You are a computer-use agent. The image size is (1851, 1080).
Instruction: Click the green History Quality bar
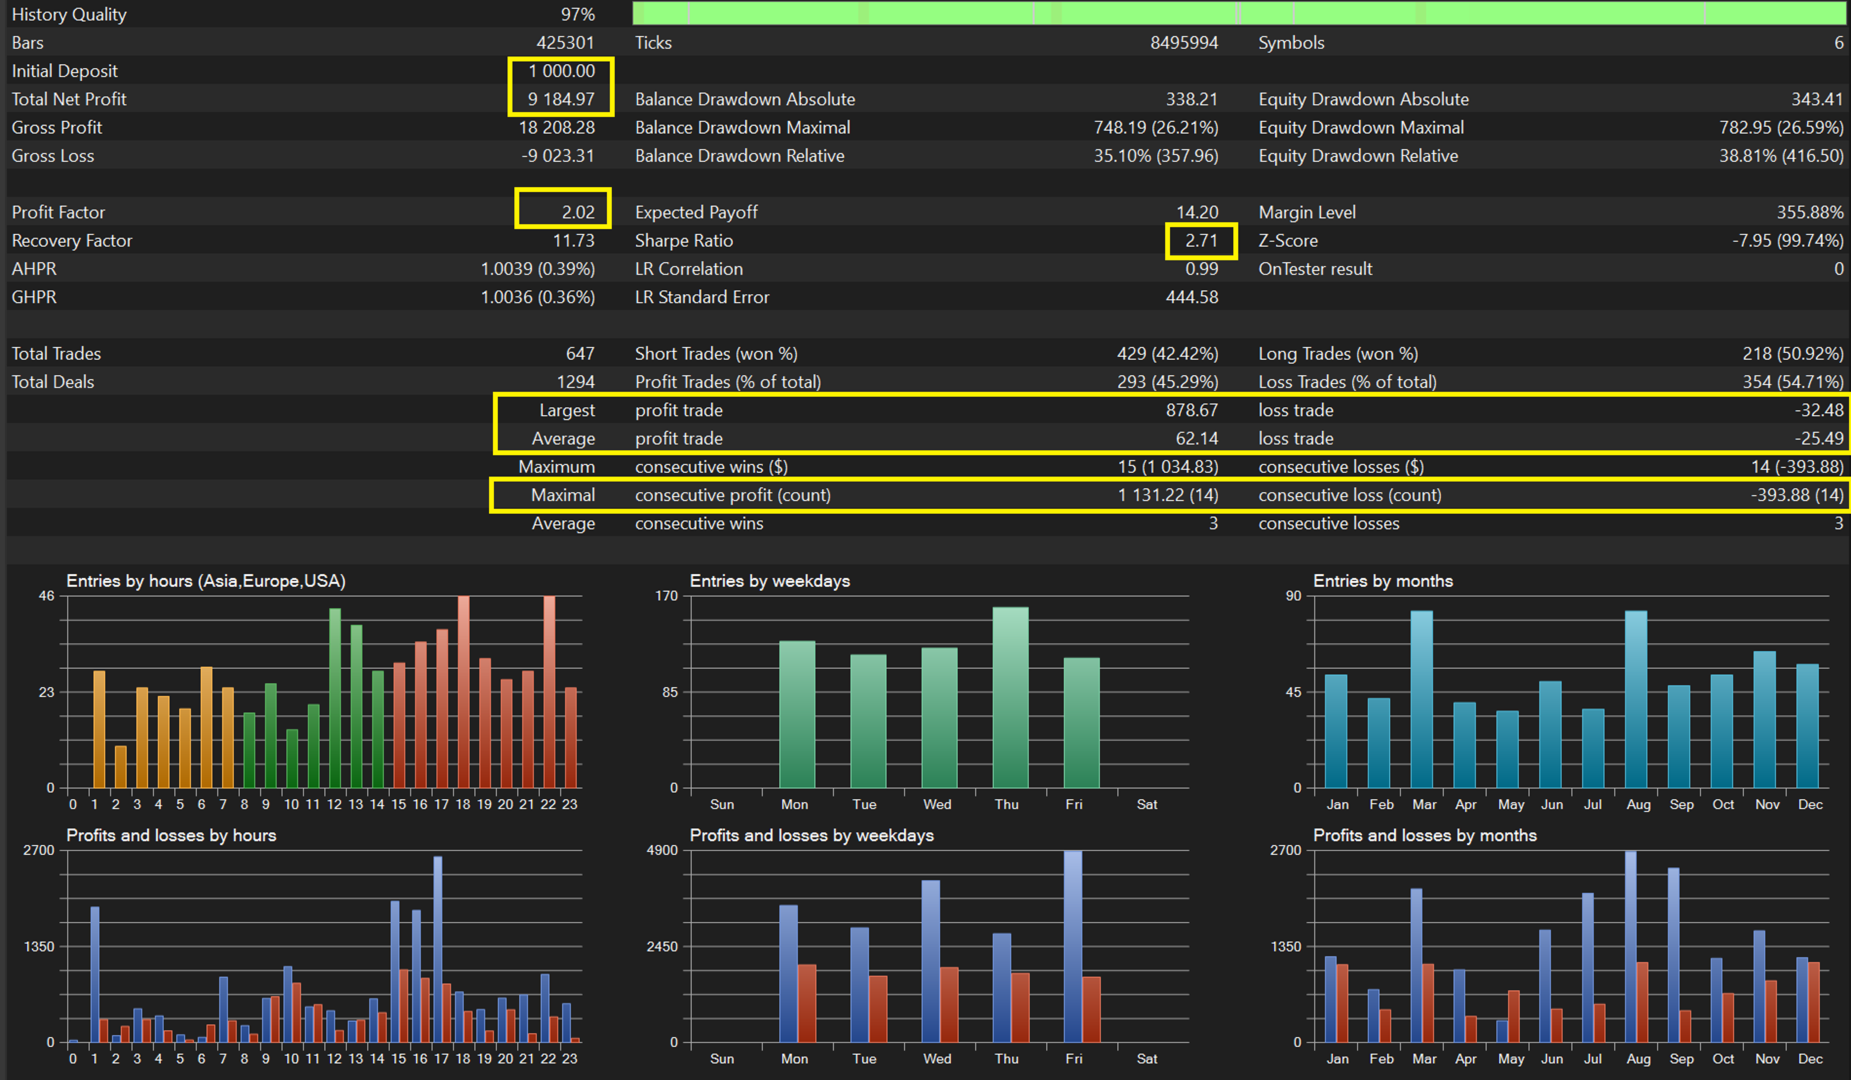[1238, 13]
